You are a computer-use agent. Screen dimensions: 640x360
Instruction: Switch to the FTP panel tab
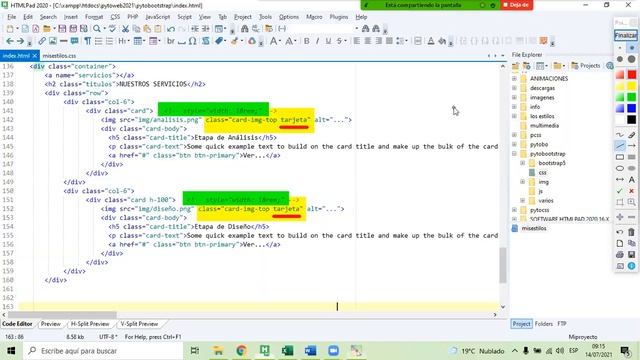[562, 324]
